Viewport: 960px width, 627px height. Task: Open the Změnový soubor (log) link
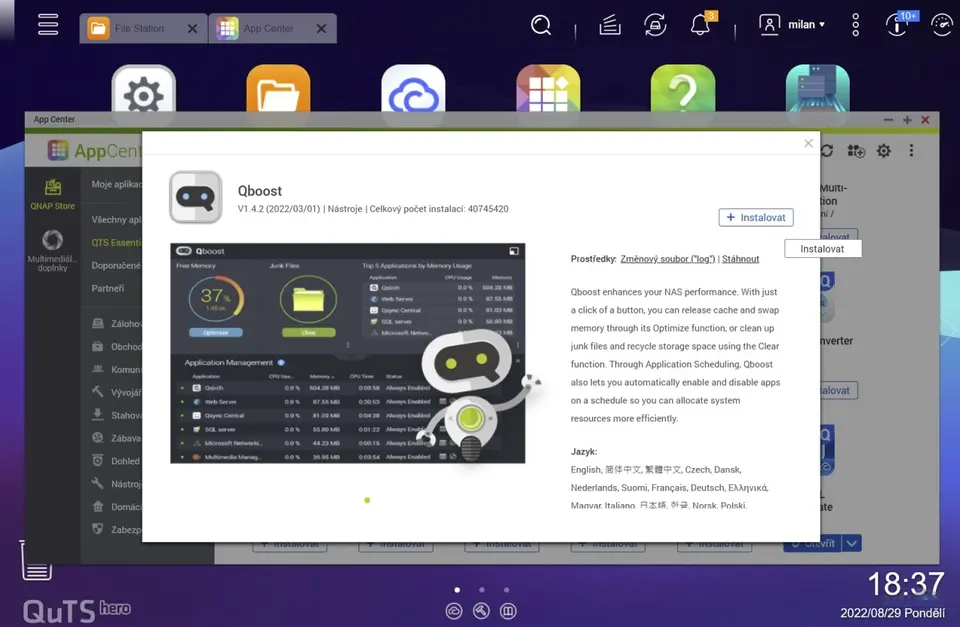pyautogui.click(x=667, y=259)
